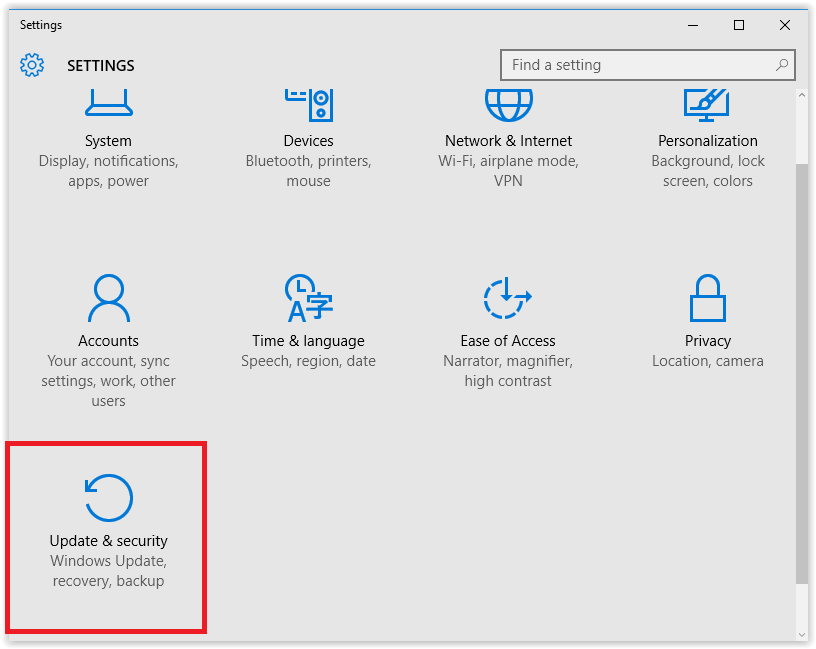Click inside the Find a setting field

[647, 65]
